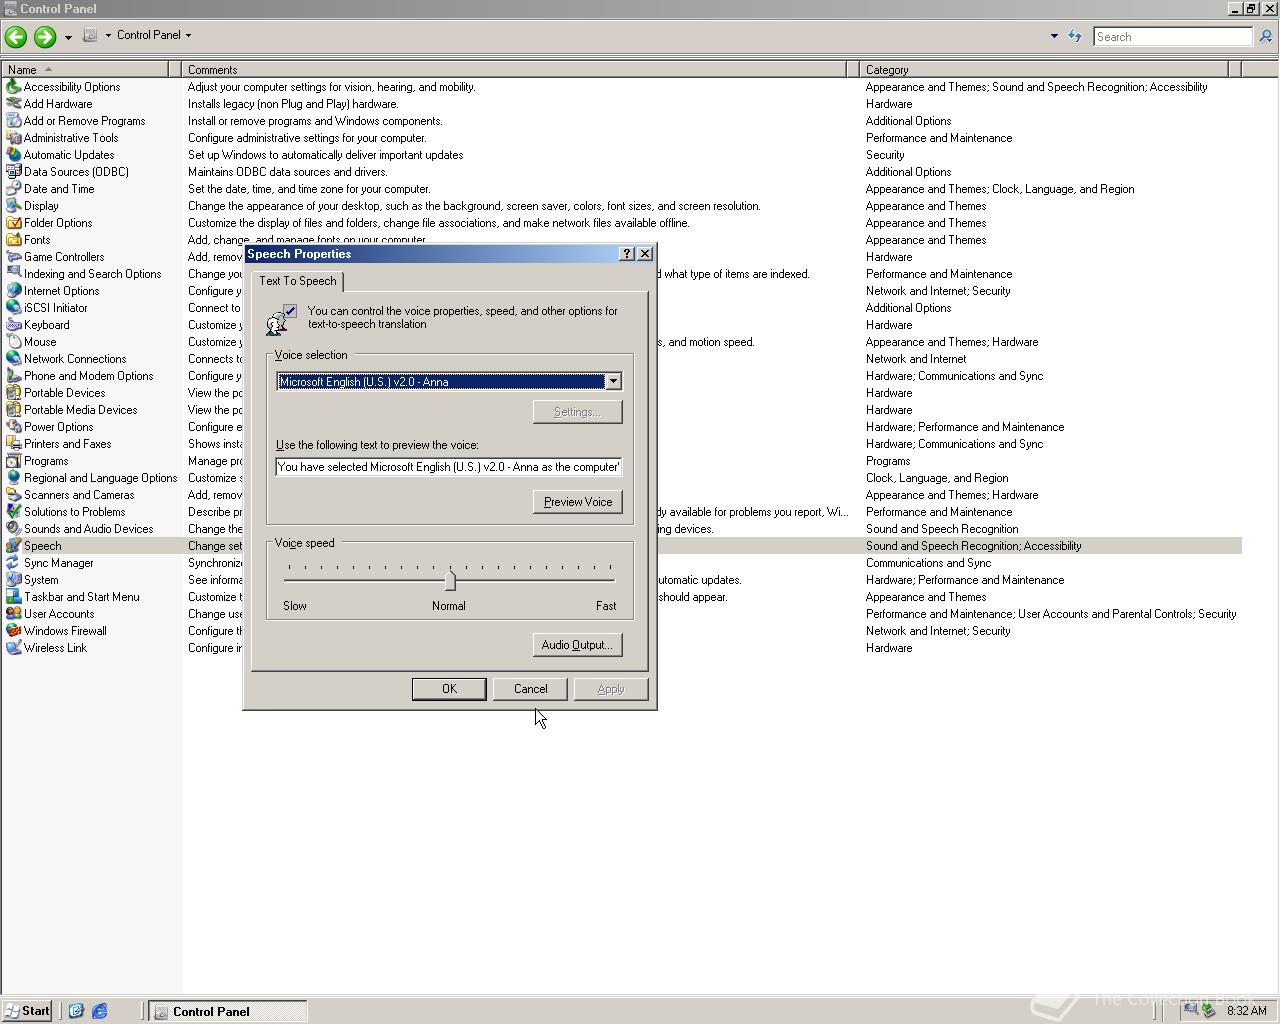Select the Display icon
Screen dimensions: 1280x1024
pos(13,206)
